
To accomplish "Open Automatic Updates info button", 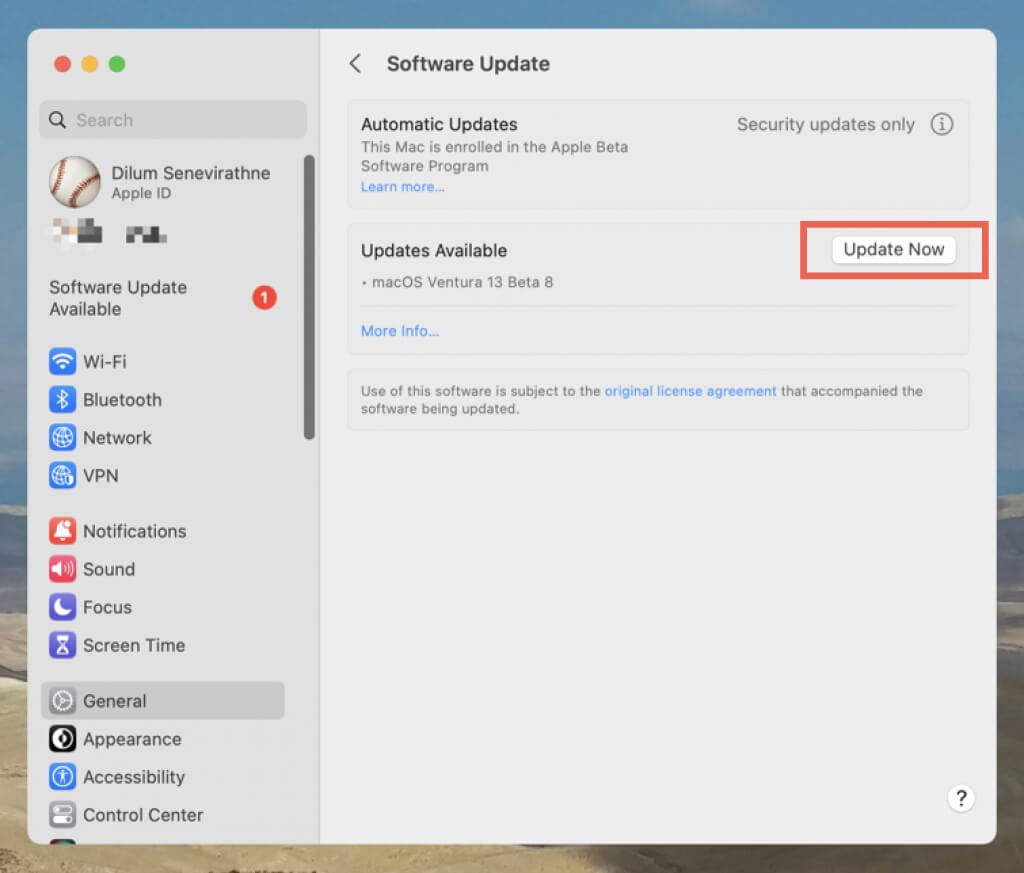I will tap(941, 124).
